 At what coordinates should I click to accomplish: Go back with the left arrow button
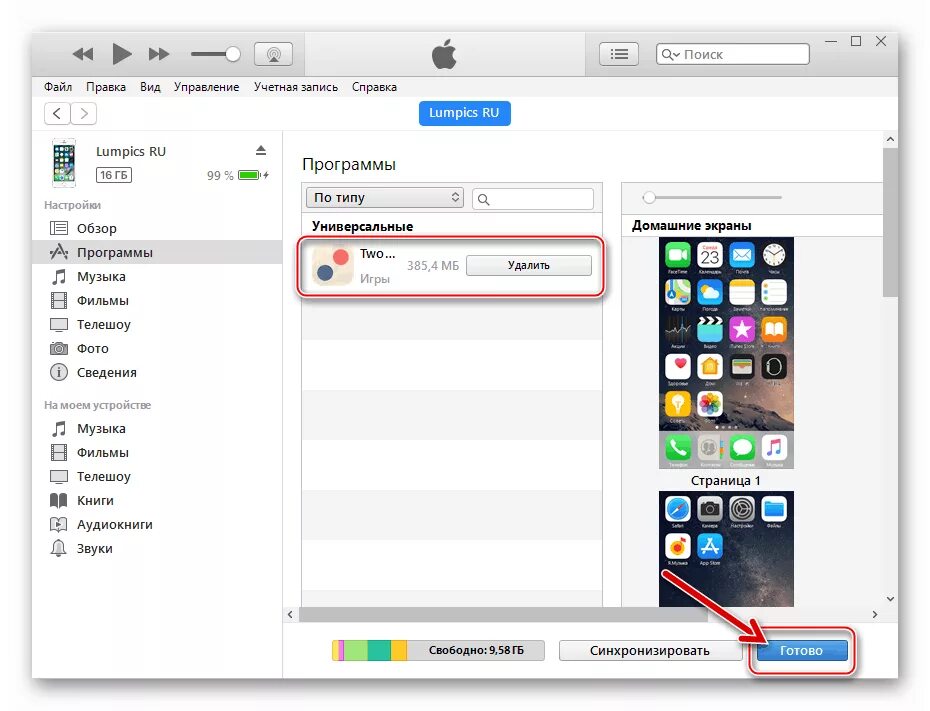tap(57, 113)
